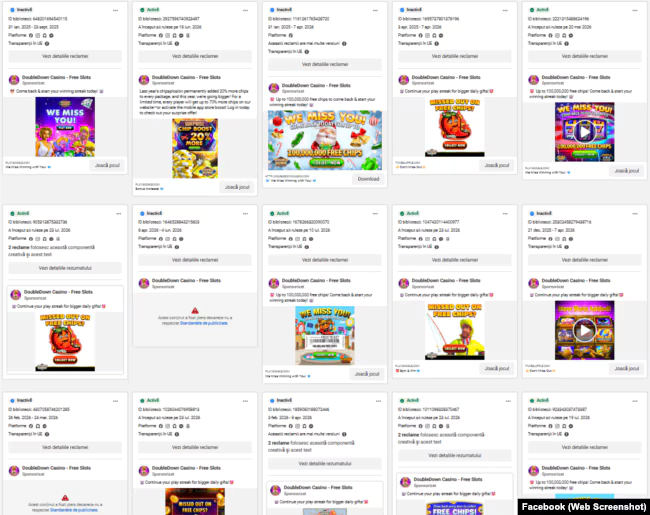Click multiple-versions info icon on 3 feb. 2026 ad
The width and height of the screenshot is (650, 515).
point(344,434)
